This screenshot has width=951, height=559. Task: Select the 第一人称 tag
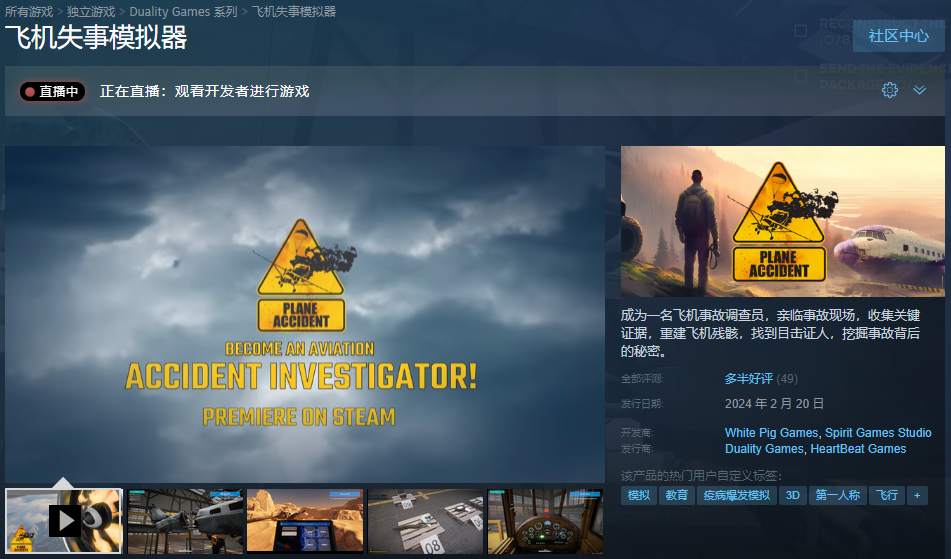click(838, 495)
